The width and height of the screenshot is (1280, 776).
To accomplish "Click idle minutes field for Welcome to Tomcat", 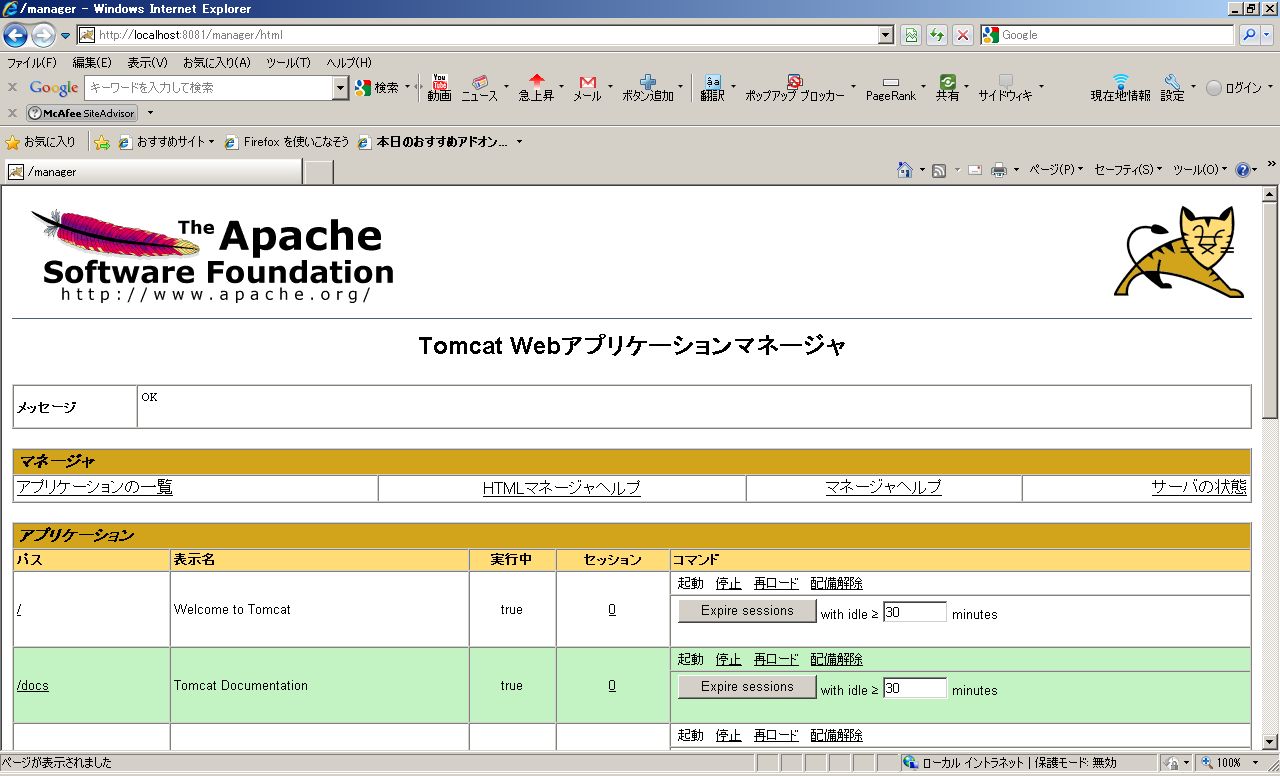I will [x=915, y=612].
